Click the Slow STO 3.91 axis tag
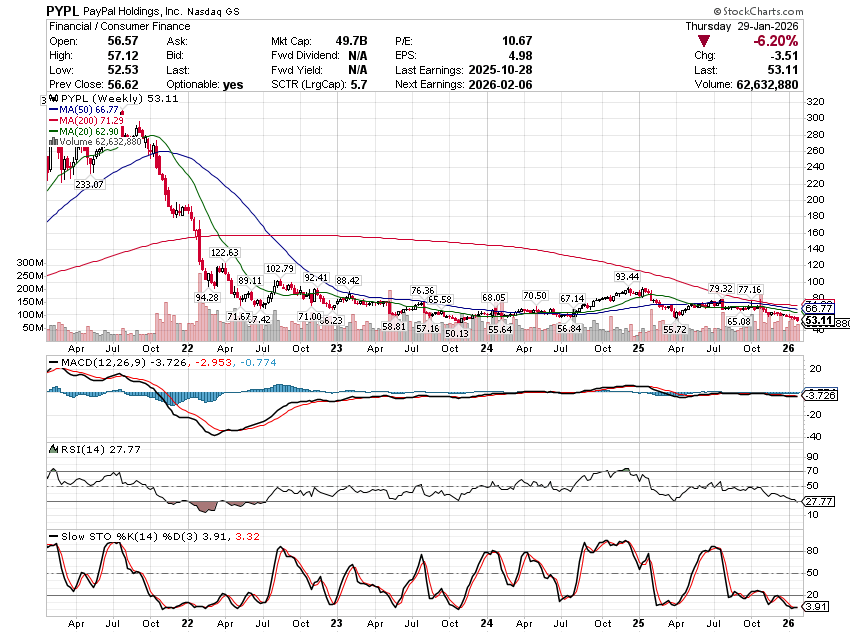 818,606
